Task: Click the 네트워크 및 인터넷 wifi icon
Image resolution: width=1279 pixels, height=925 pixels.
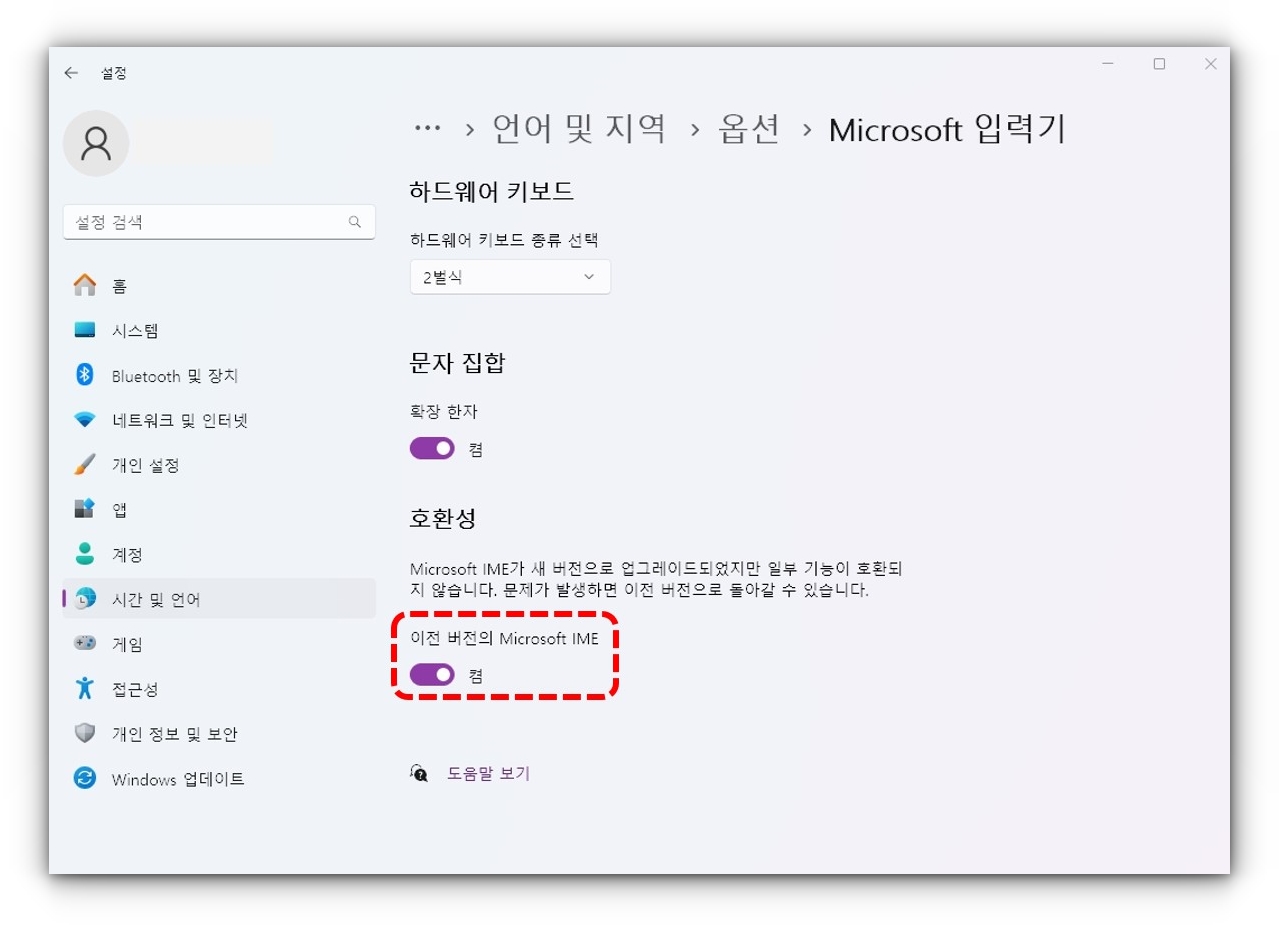Action: click(x=85, y=420)
